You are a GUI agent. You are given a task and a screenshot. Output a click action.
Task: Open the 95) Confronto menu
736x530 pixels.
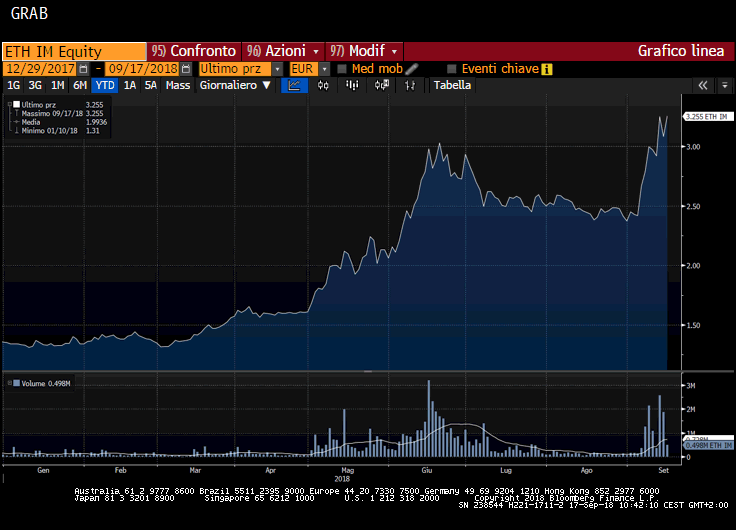(194, 51)
